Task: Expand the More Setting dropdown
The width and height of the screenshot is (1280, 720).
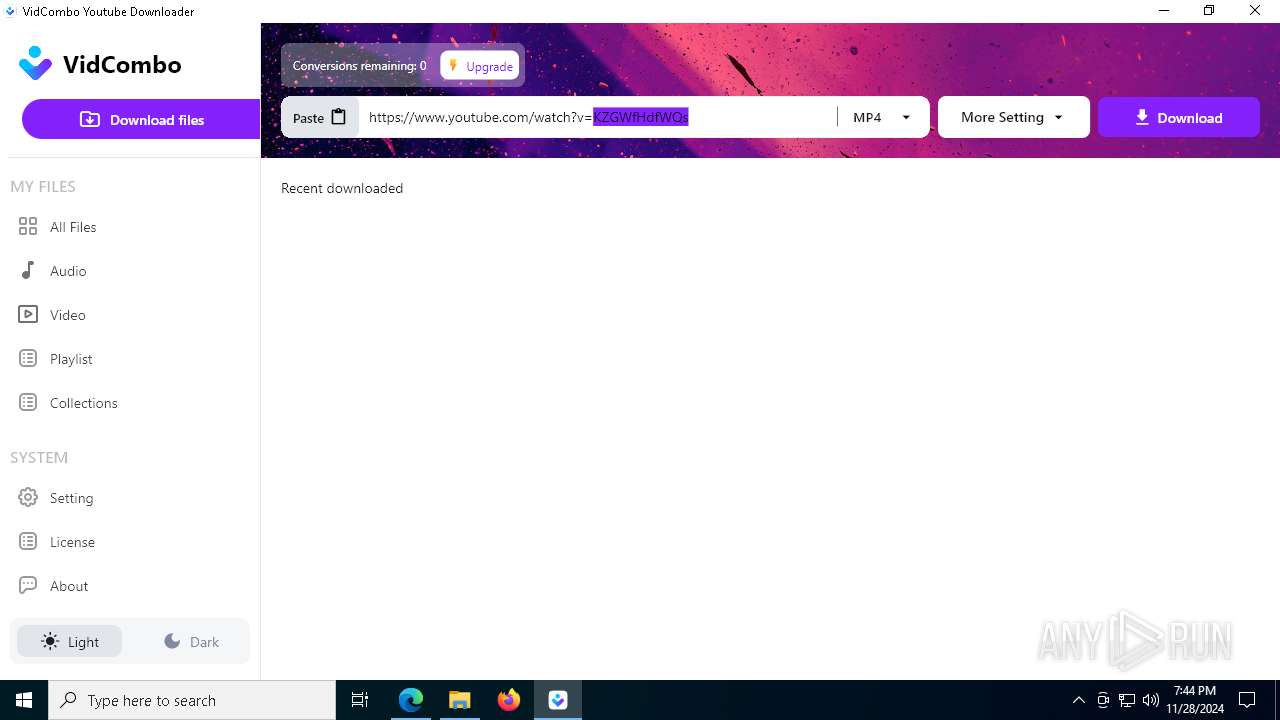Action: pos(1013,117)
